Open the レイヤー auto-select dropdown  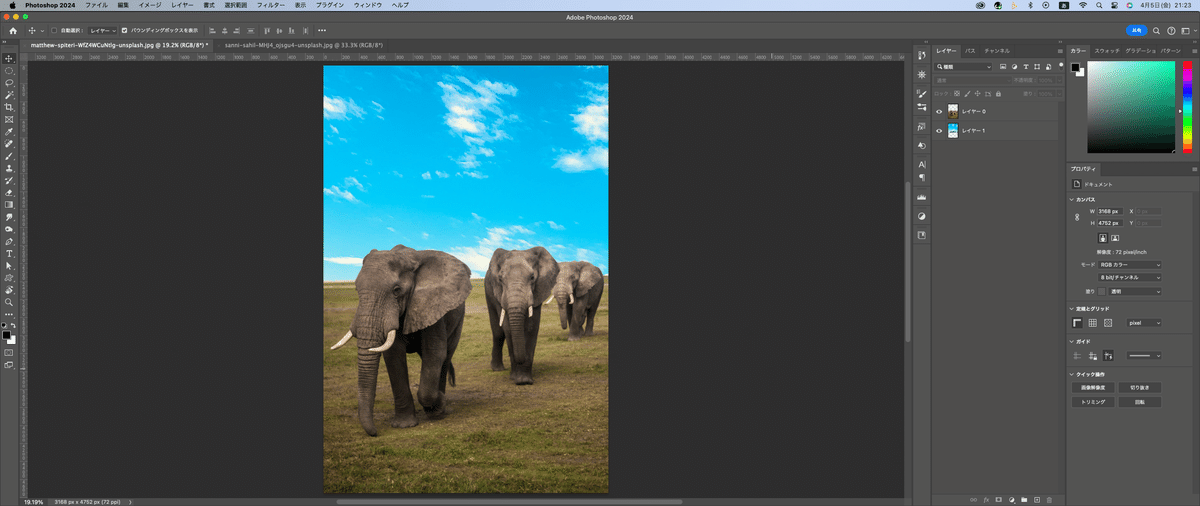[102, 31]
